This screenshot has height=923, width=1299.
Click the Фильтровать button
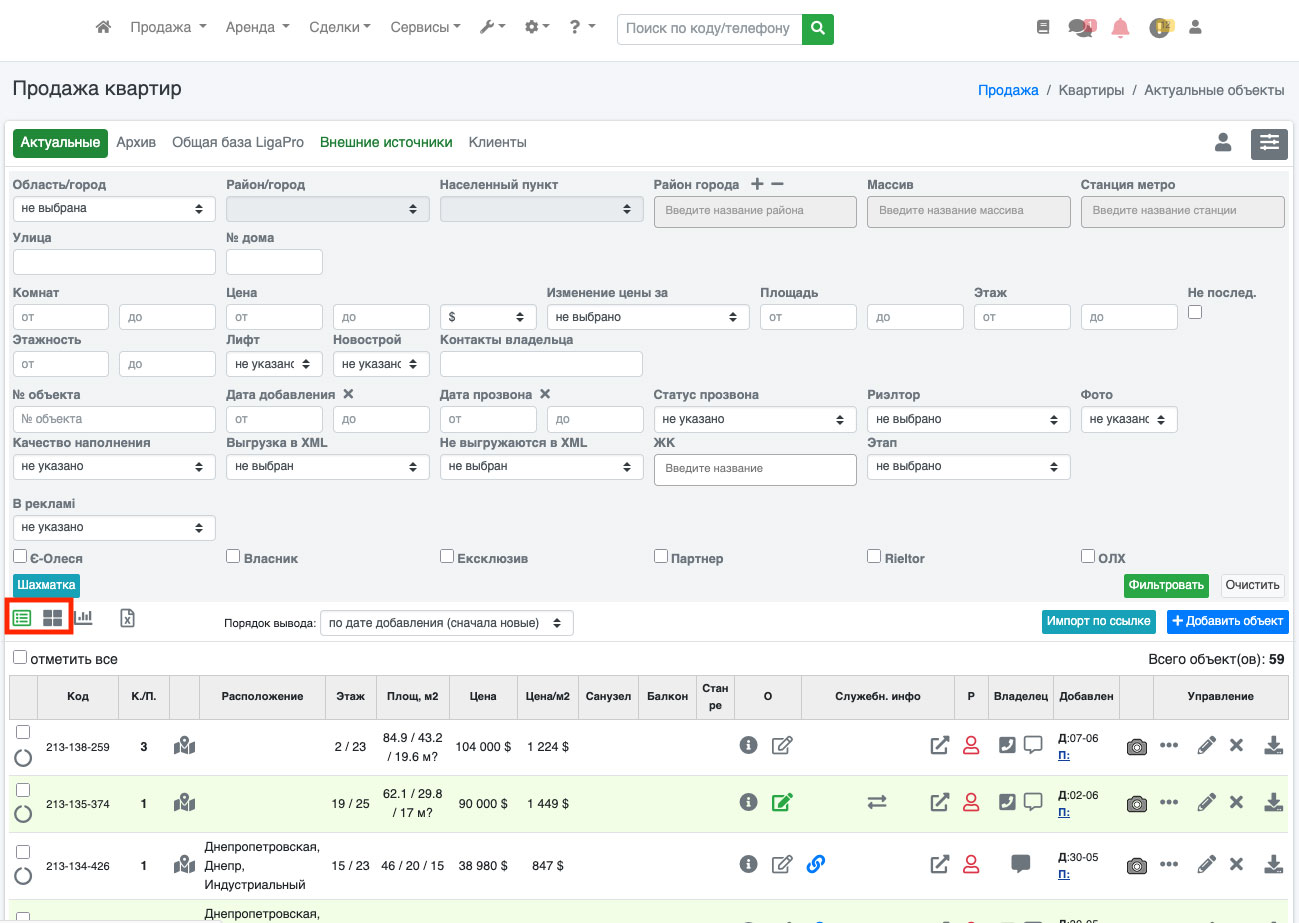pyautogui.click(x=1166, y=585)
